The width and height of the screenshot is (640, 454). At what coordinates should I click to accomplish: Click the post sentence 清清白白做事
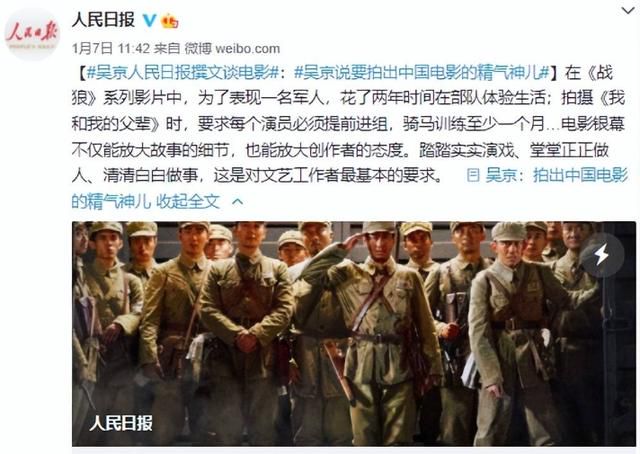(151, 176)
